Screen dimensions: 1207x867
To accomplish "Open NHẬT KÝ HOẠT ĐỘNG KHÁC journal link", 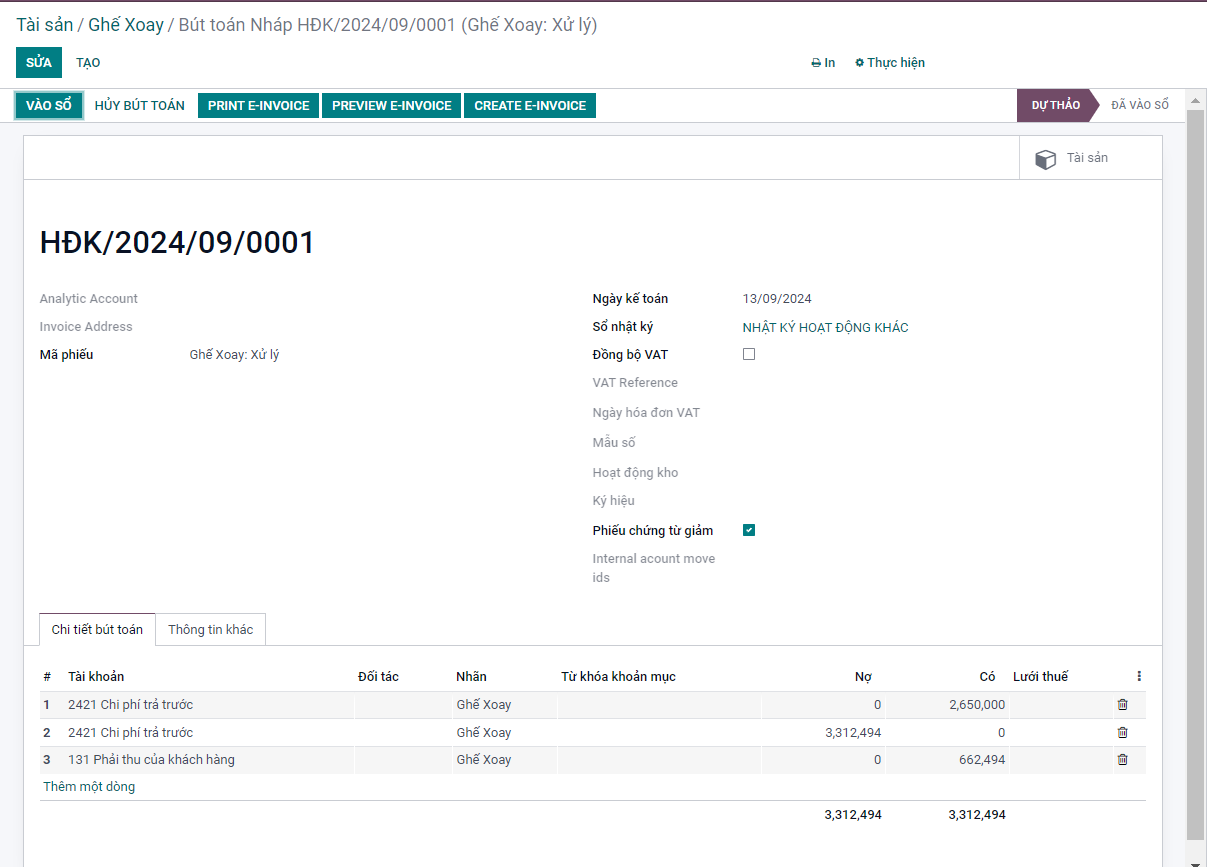I will 825,328.
